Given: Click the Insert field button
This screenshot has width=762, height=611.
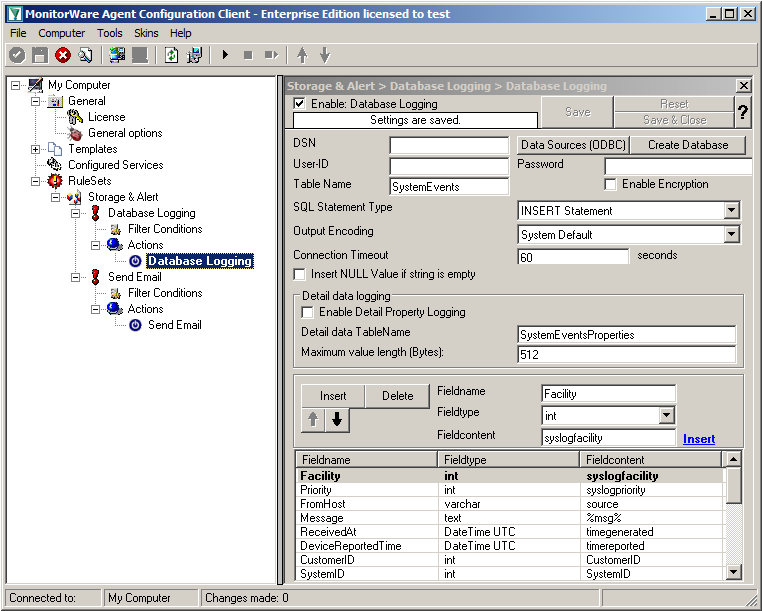Looking at the screenshot, I should [333, 396].
